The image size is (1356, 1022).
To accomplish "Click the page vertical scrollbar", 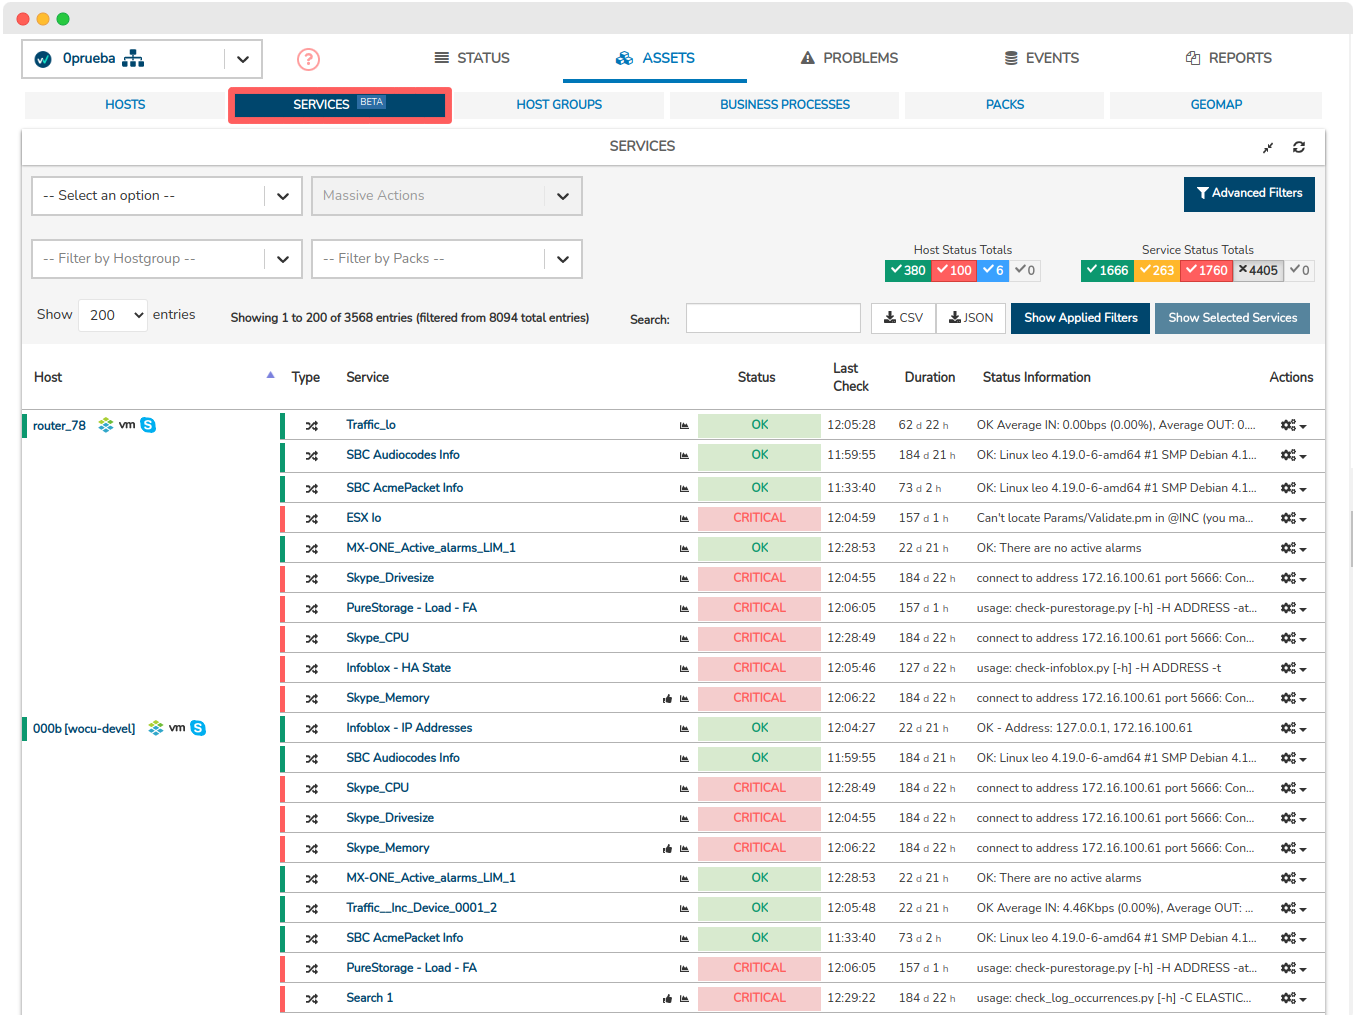I will coord(1351,539).
